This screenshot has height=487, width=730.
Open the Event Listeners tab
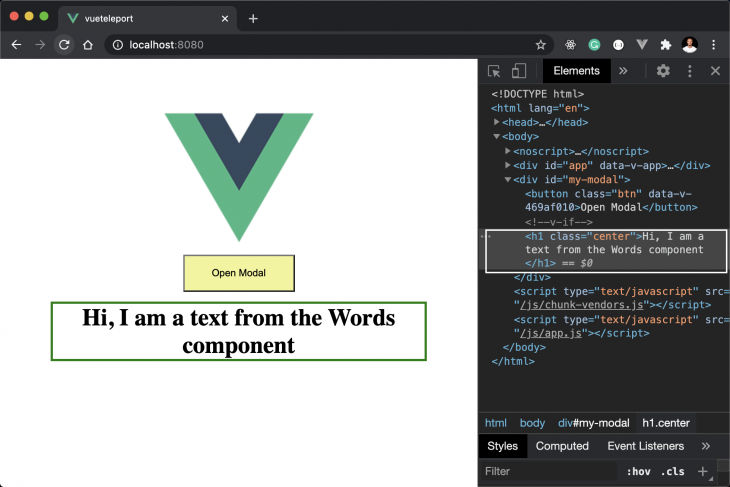[x=645, y=446]
